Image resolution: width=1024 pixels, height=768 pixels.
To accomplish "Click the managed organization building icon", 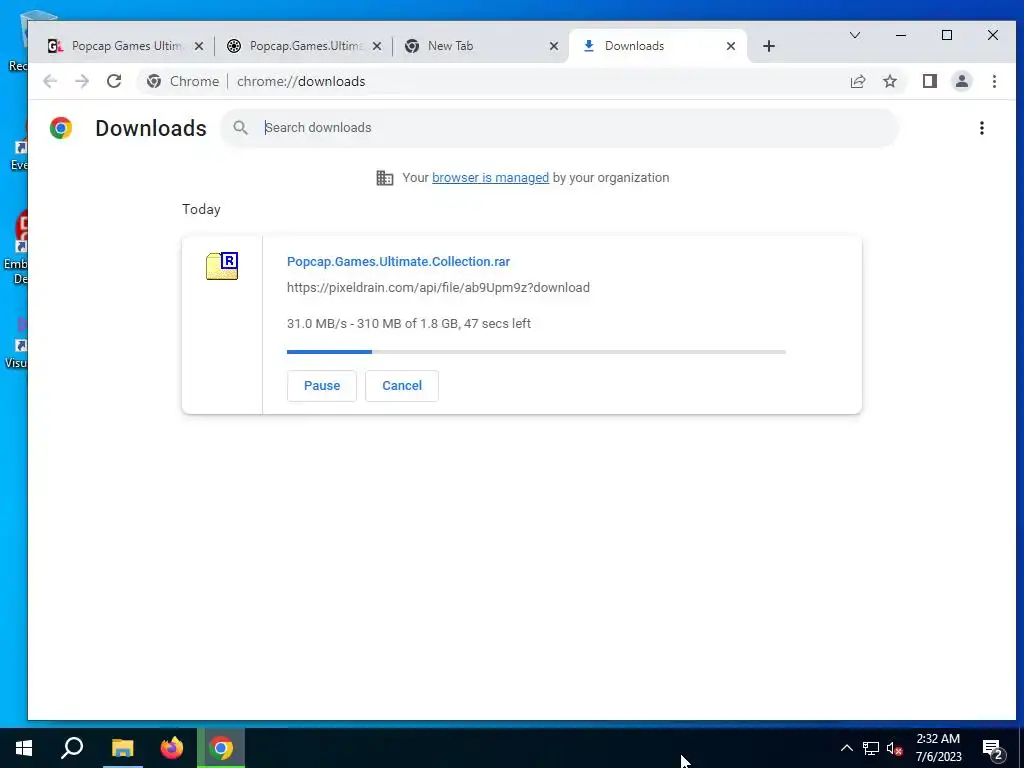I will tap(385, 178).
